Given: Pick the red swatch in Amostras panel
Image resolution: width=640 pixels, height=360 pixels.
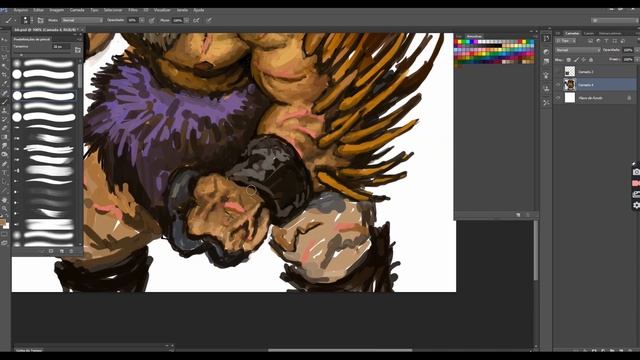Looking at the screenshot, I should tap(457, 42).
